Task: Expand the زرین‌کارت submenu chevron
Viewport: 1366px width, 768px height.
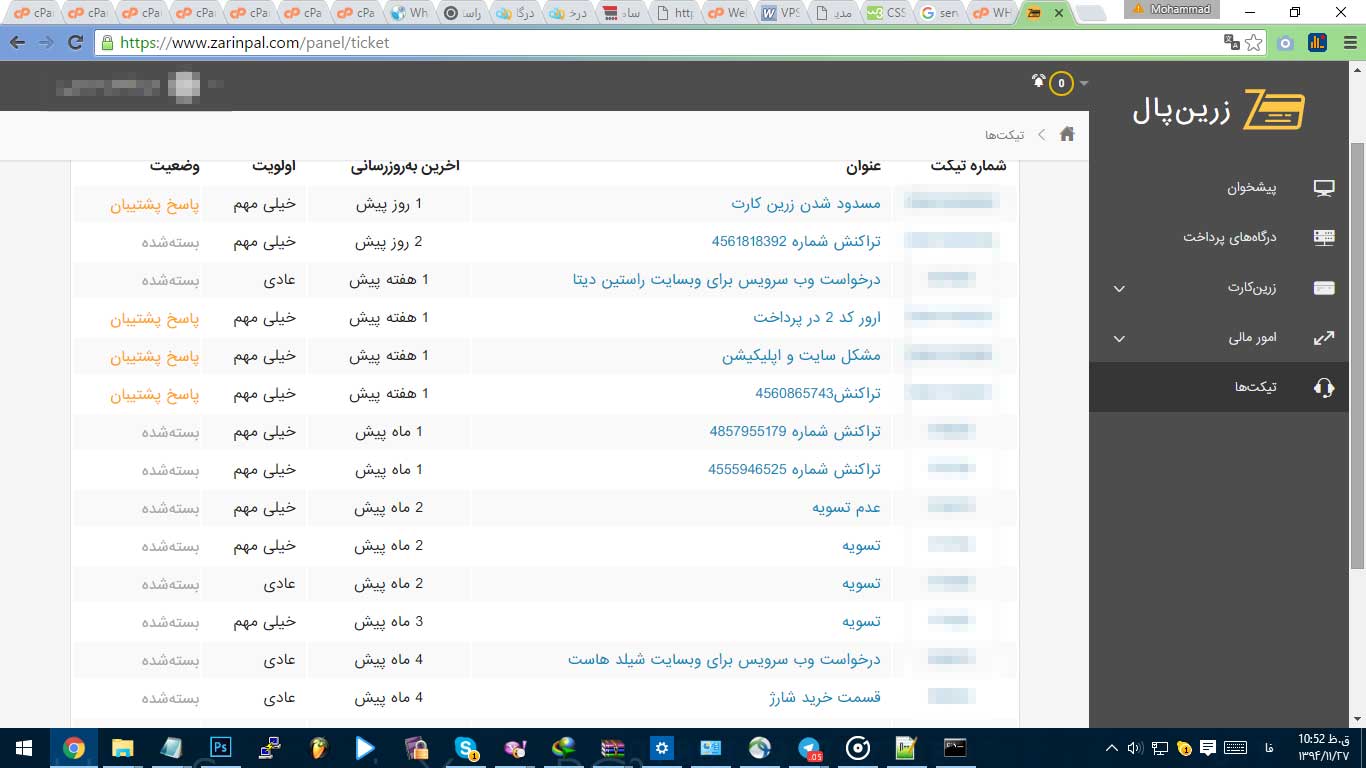Action: click(1119, 289)
